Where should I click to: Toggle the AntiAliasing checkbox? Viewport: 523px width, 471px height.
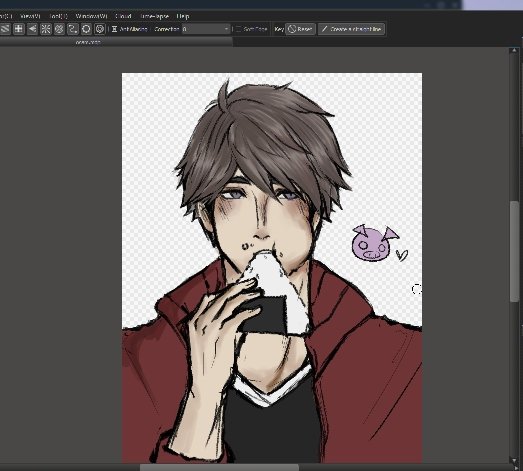pos(114,29)
